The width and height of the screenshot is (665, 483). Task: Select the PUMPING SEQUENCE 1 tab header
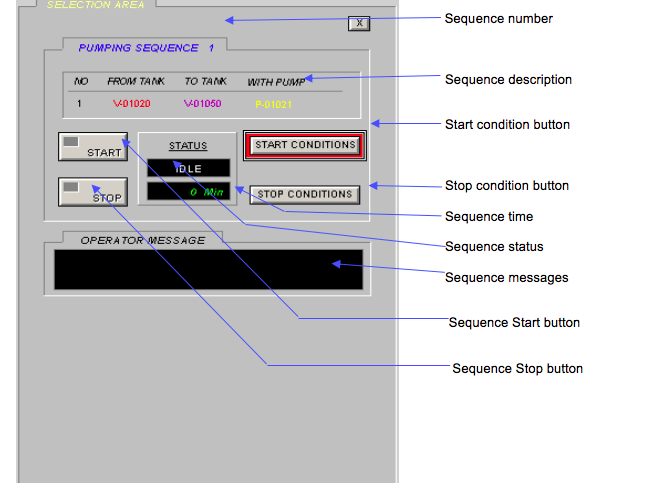(146, 47)
